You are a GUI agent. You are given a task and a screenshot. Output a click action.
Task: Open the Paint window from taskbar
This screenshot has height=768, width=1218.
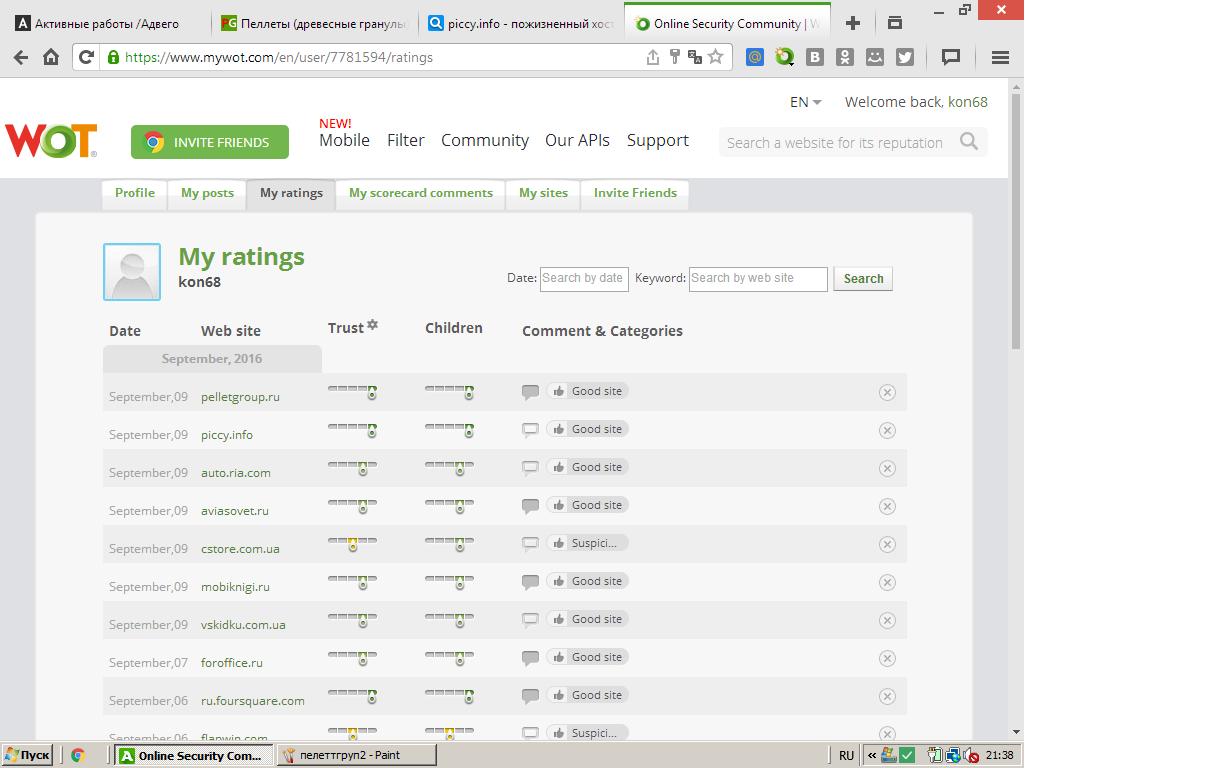355,755
